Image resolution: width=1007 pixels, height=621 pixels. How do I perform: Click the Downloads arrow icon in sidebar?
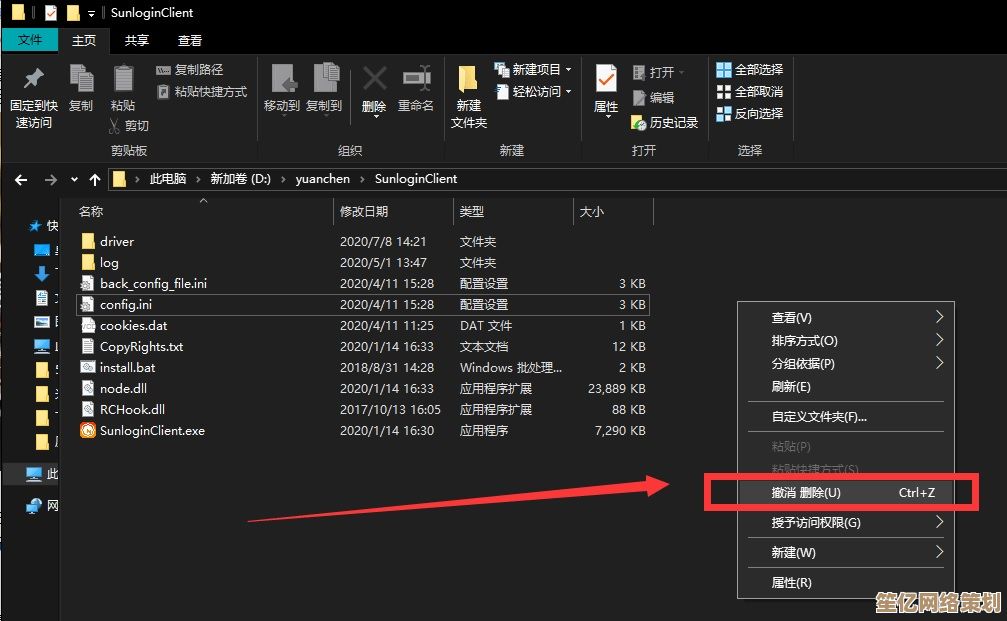pyautogui.click(x=42, y=274)
